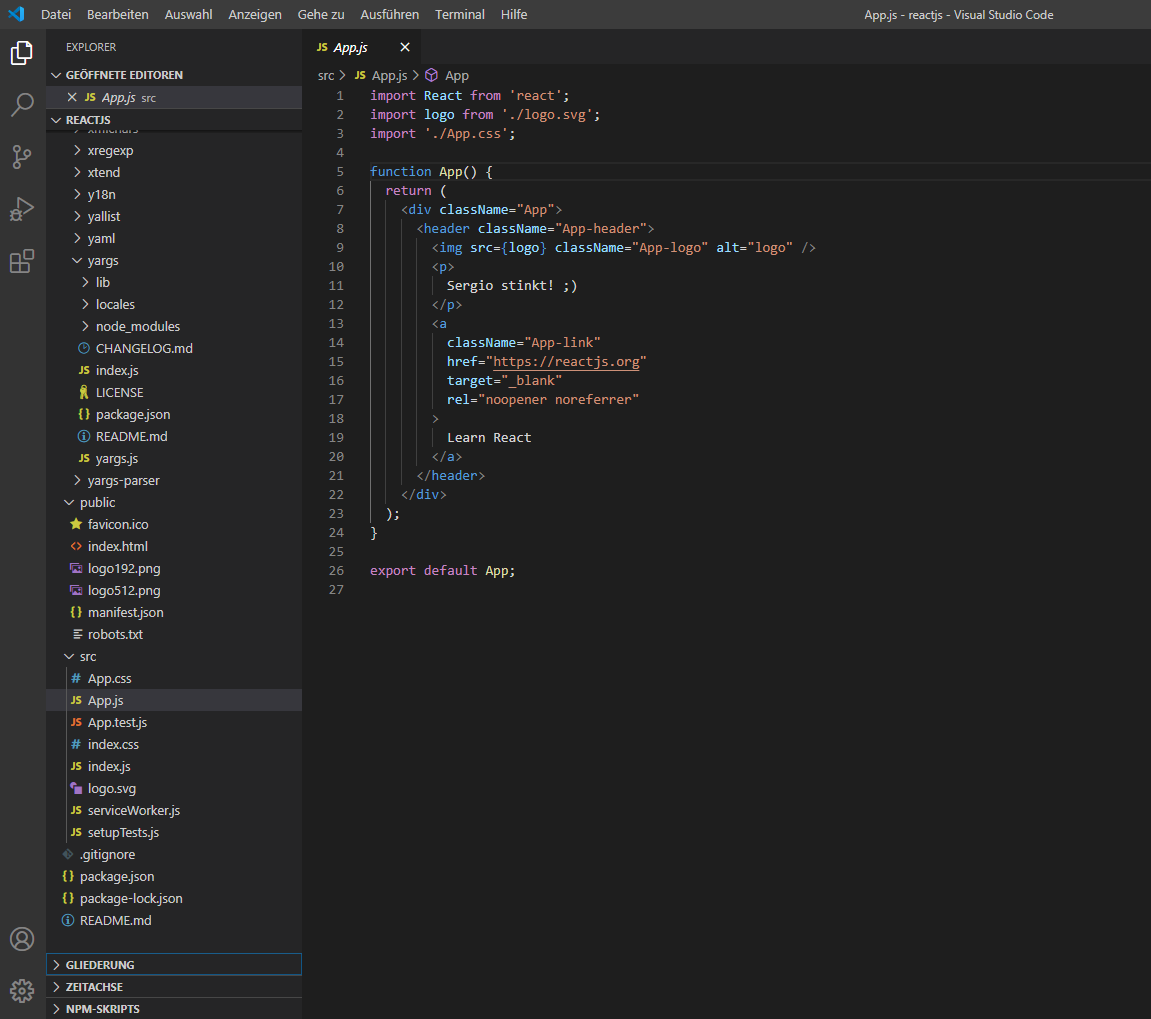Expand the xregexp folder
The height and width of the screenshot is (1019, 1151).
click(78, 151)
